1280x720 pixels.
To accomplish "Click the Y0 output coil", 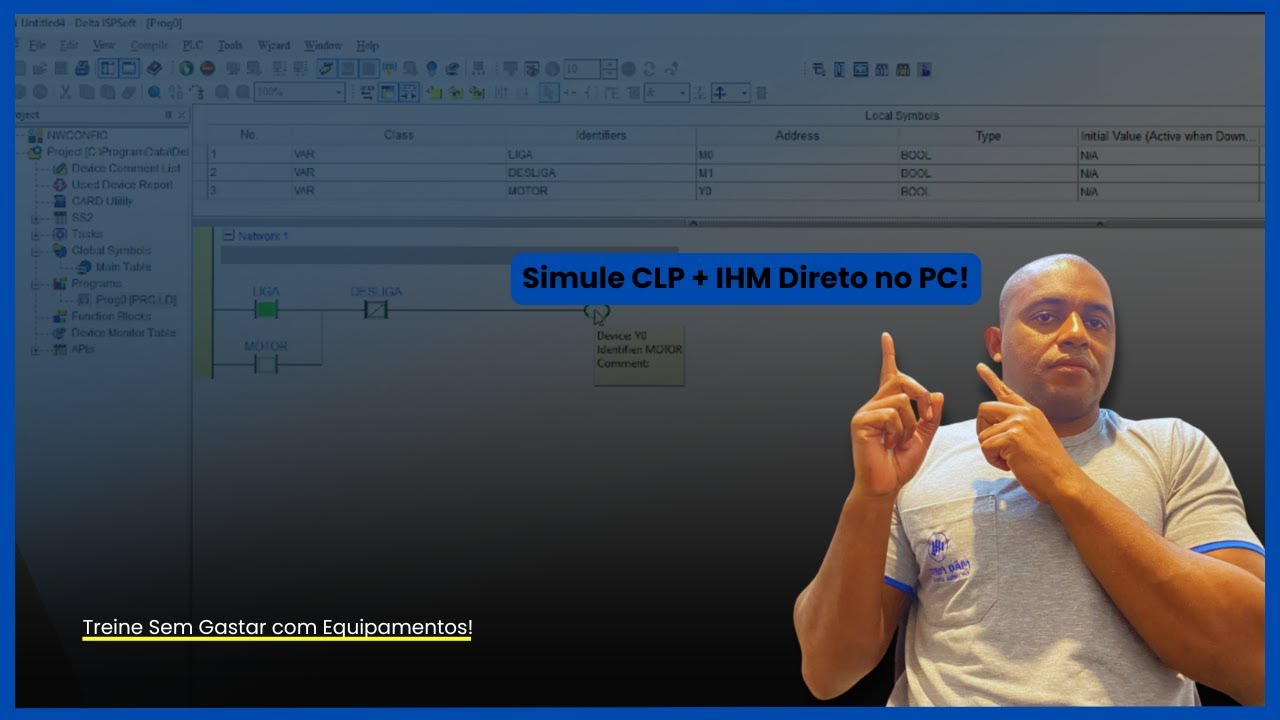I will (597, 312).
